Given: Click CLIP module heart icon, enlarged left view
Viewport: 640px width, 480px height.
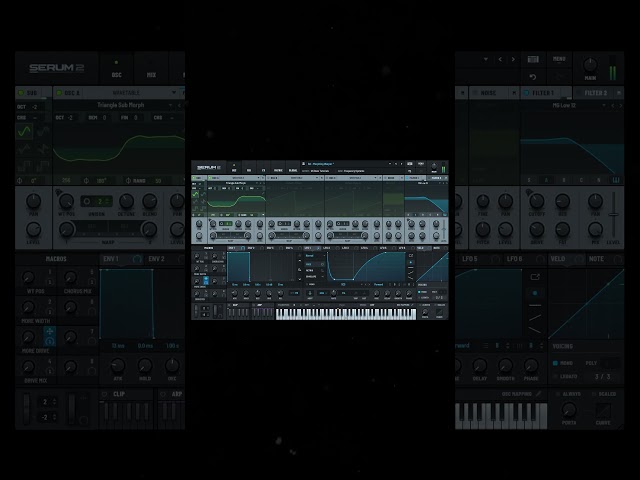Looking at the screenshot, I should (x=104, y=394).
